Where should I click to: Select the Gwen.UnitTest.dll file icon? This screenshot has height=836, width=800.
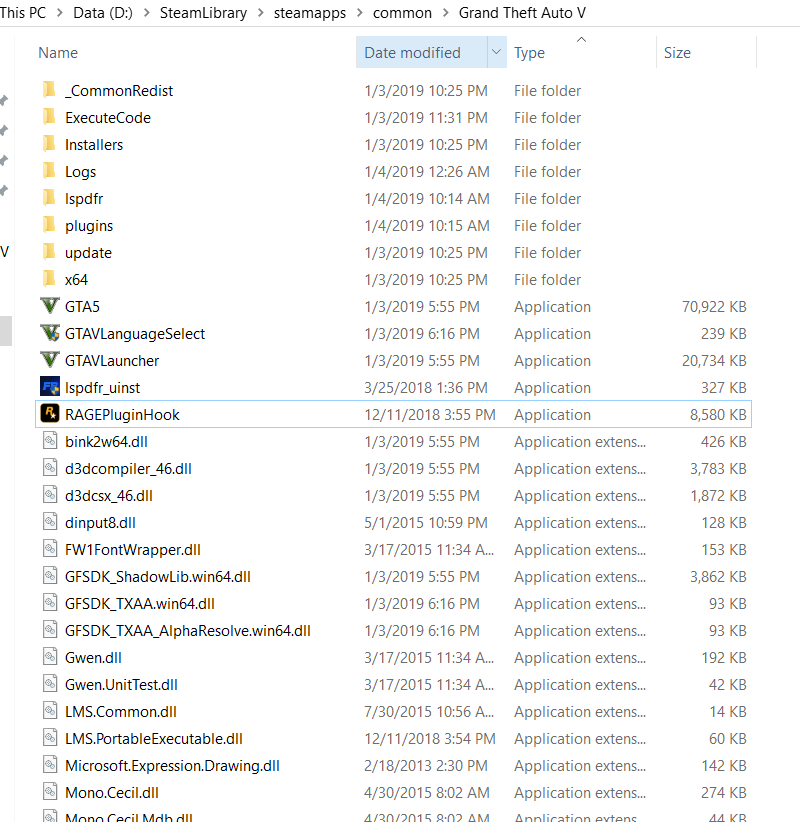[50, 684]
